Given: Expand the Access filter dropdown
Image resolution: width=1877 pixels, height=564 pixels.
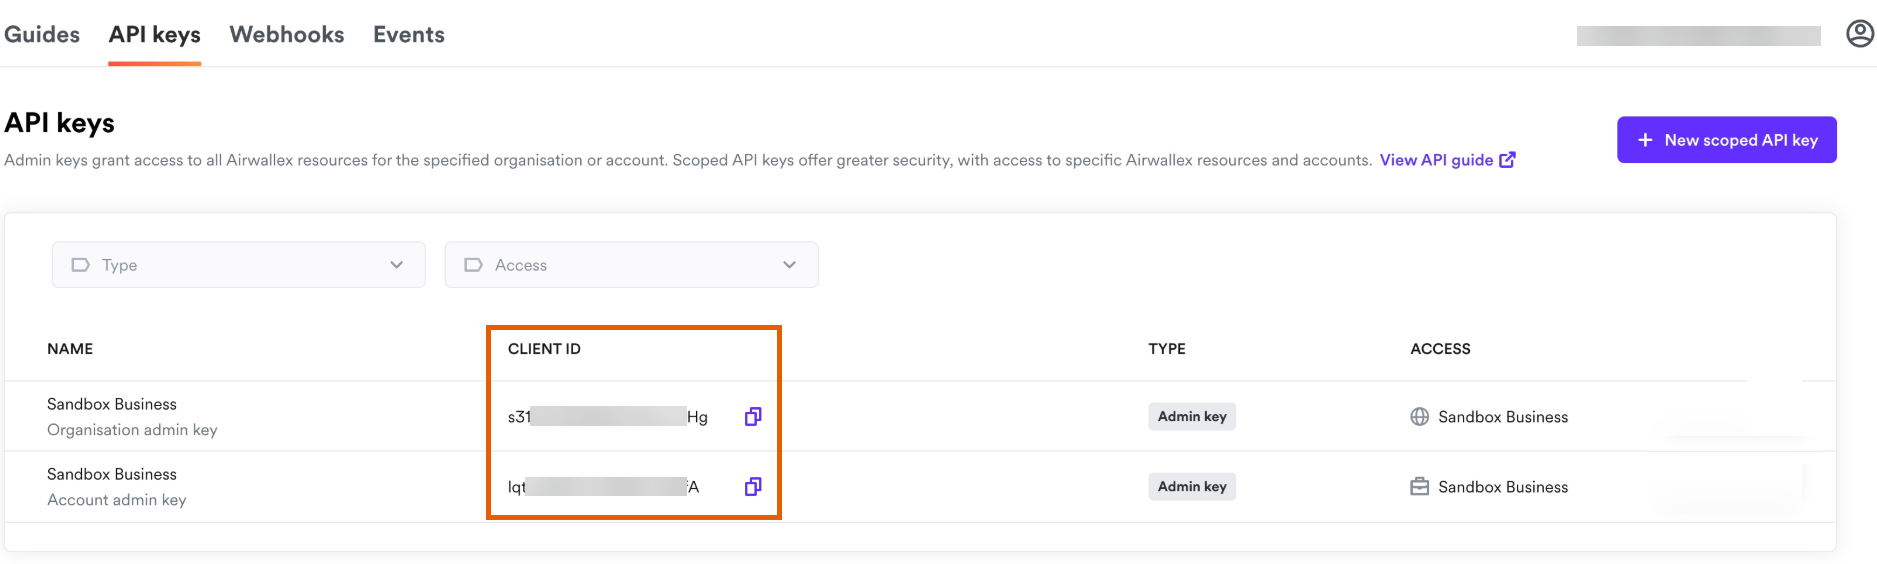Looking at the screenshot, I should tap(631, 265).
